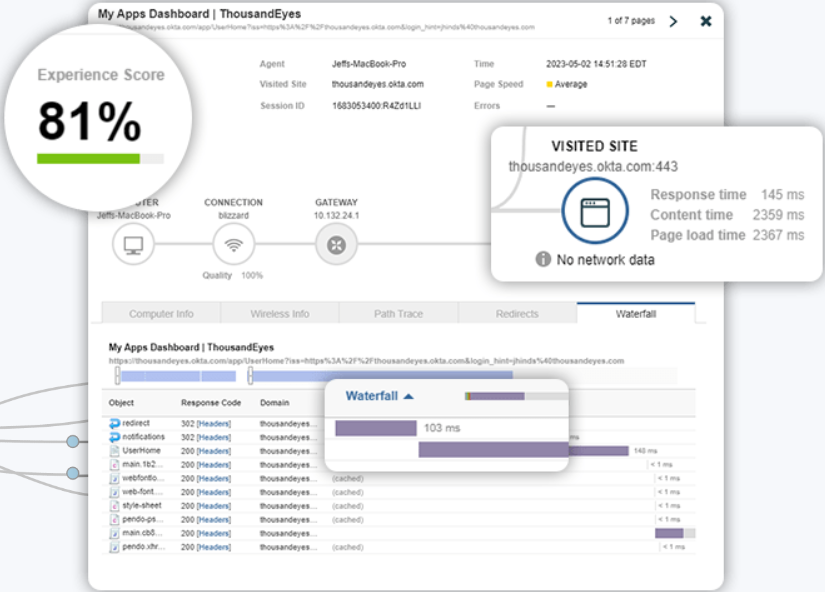Click the computer agent node icon
The width and height of the screenshot is (825, 592).
133,245
